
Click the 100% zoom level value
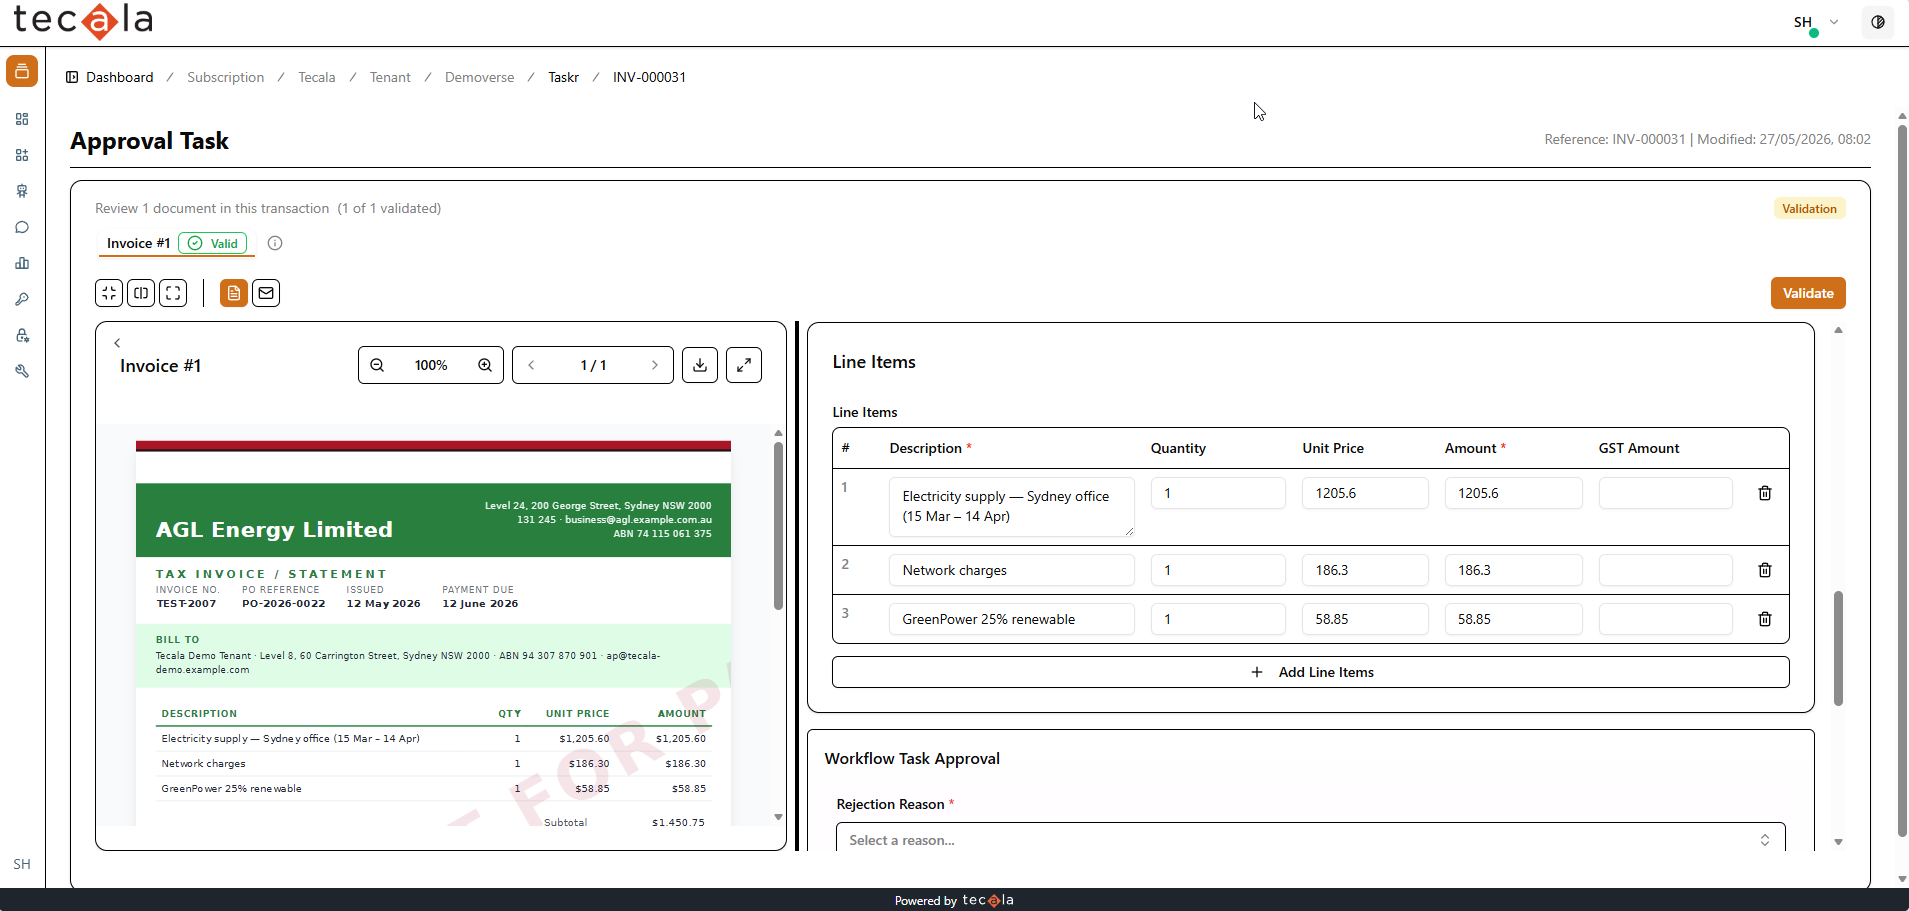[x=431, y=365]
